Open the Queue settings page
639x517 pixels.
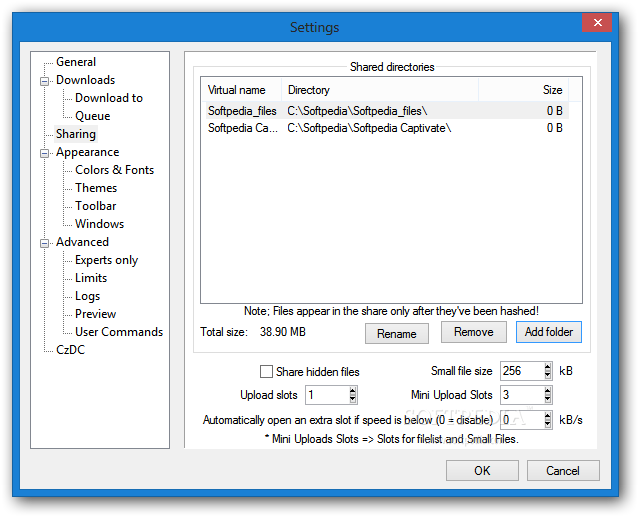point(93,116)
